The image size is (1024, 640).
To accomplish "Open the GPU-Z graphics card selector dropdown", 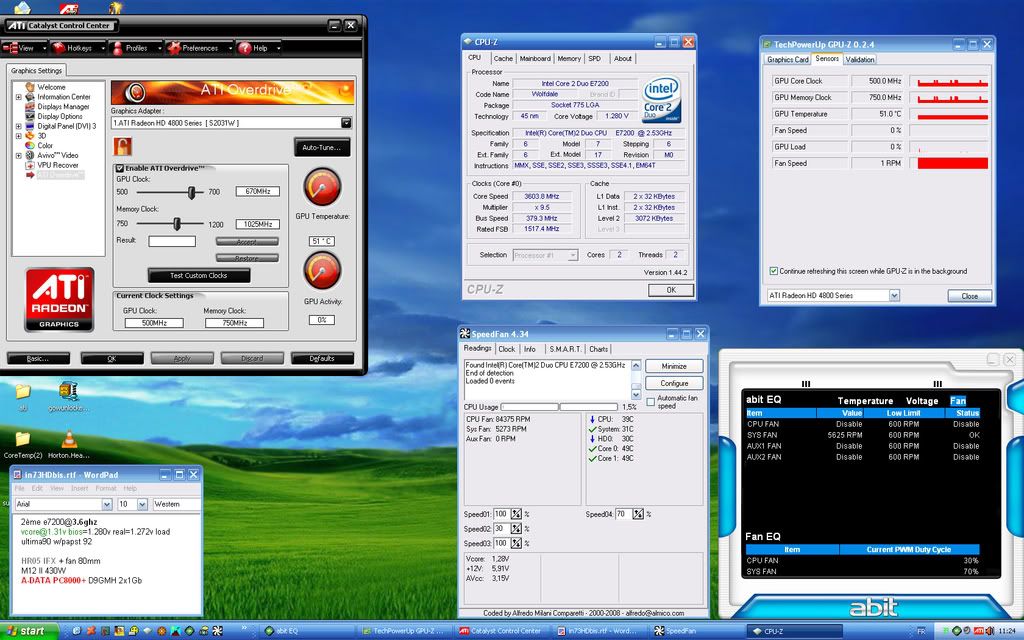I will pos(893,296).
